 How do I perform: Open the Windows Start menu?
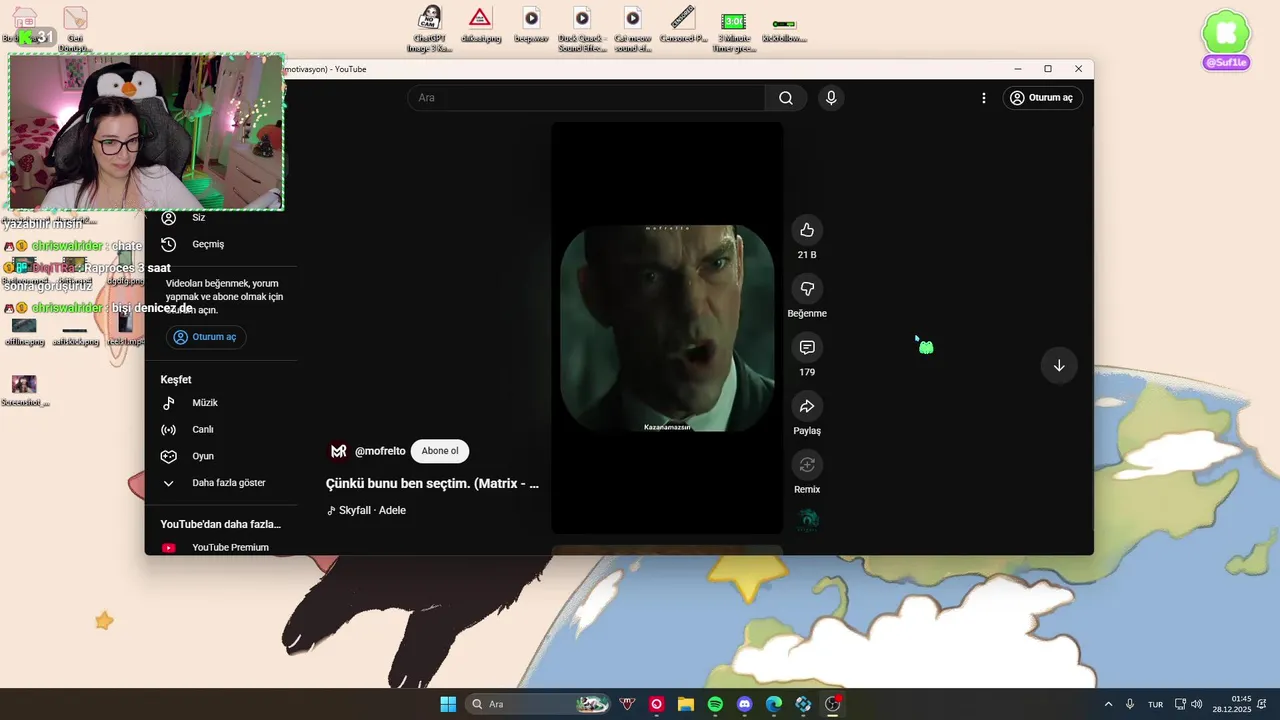[448, 704]
